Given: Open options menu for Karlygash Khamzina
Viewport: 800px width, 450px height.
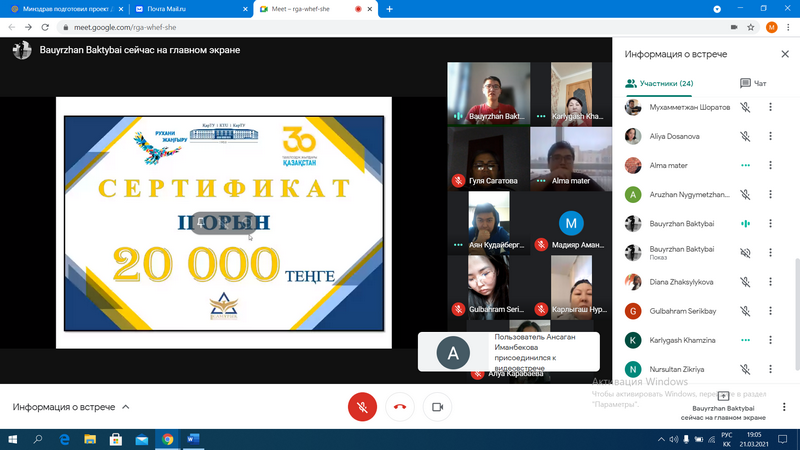Looking at the screenshot, I should [770, 340].
